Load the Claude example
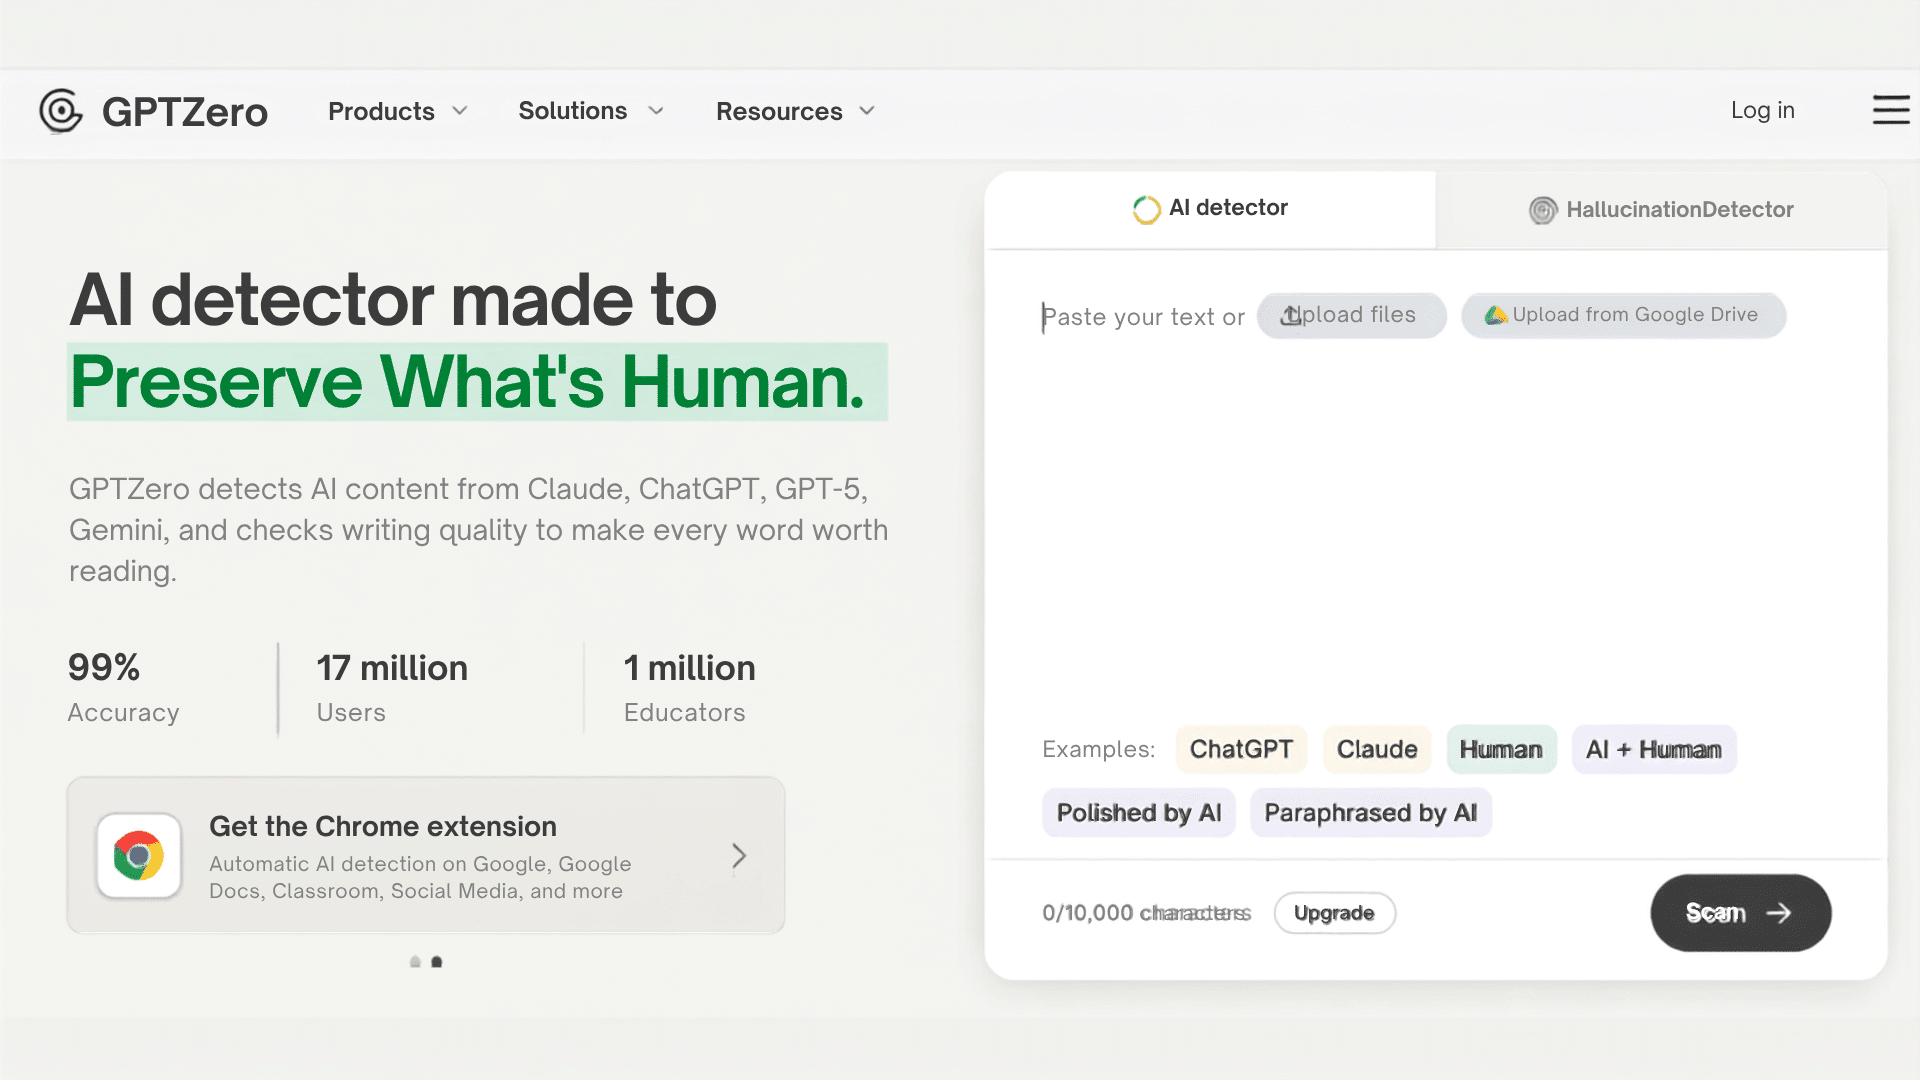 [x=1377, y=749]
